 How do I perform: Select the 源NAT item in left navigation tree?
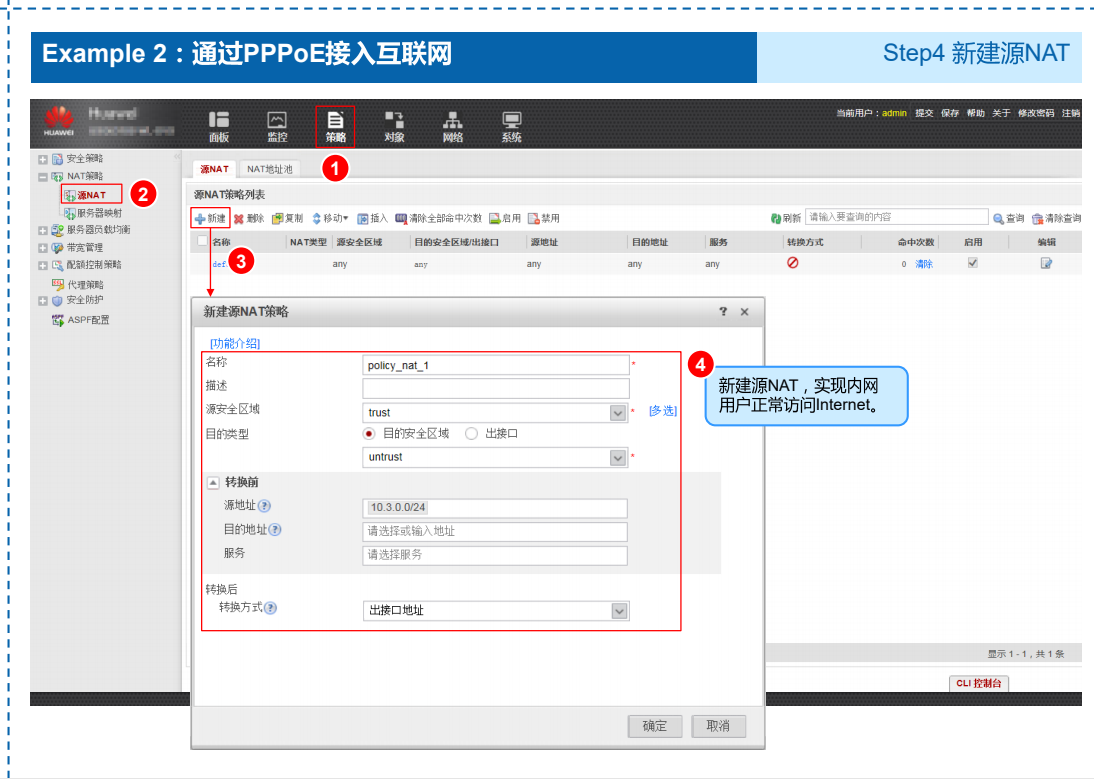90,194
